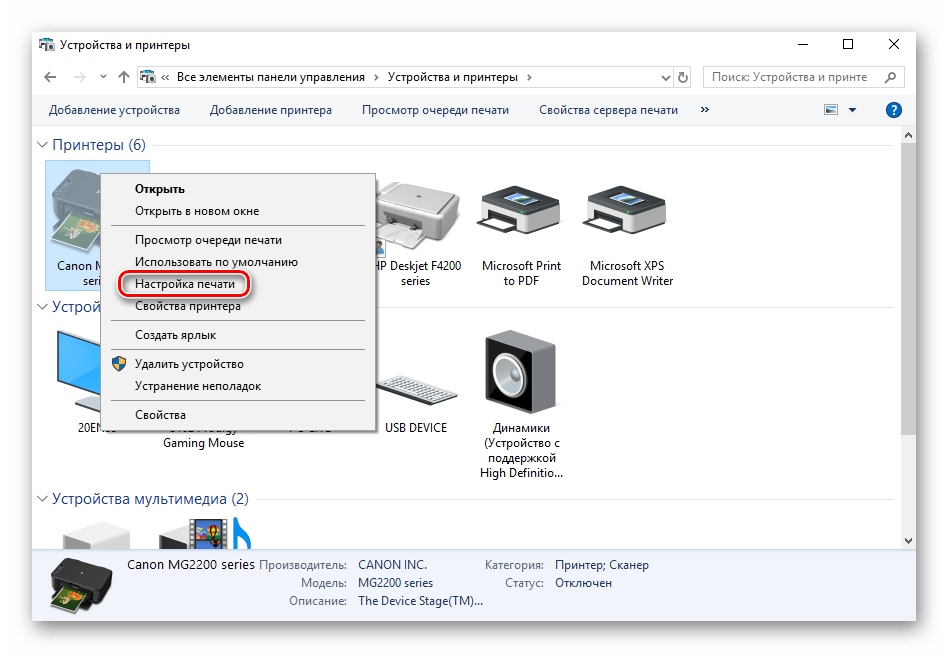
Task: Collapse the Принтеры (6) section
Action: 41,145
